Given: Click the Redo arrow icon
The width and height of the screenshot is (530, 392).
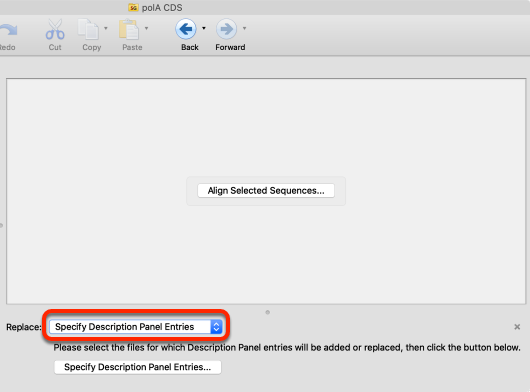Looking at the screenshot, I should click(x=8, y=30).
